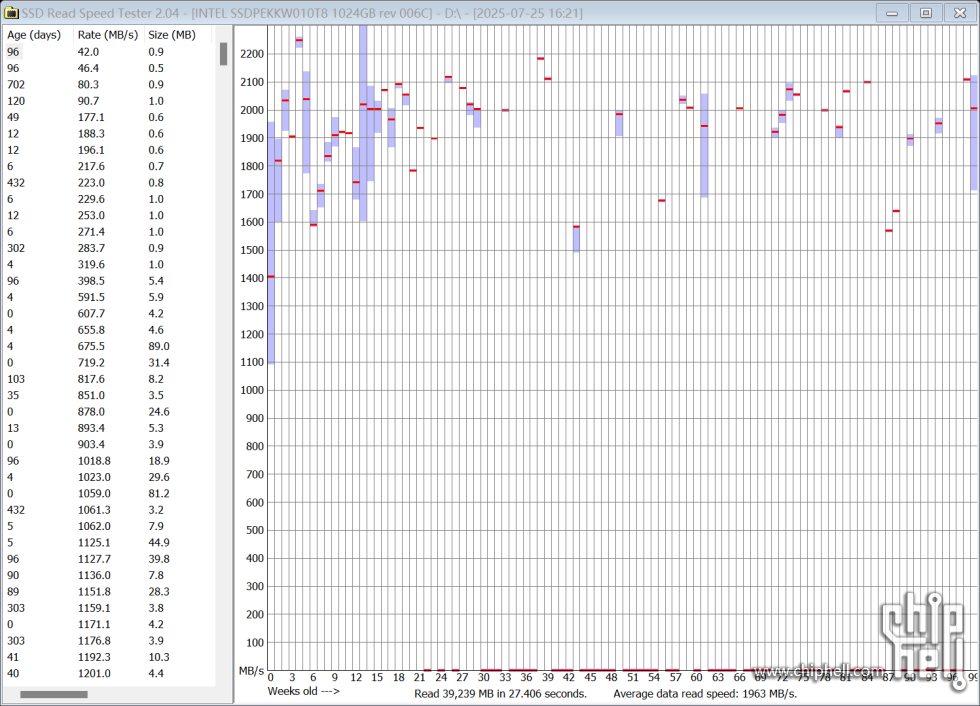
Task: Select the row with rate 1151.8
Action: point(110,592)
